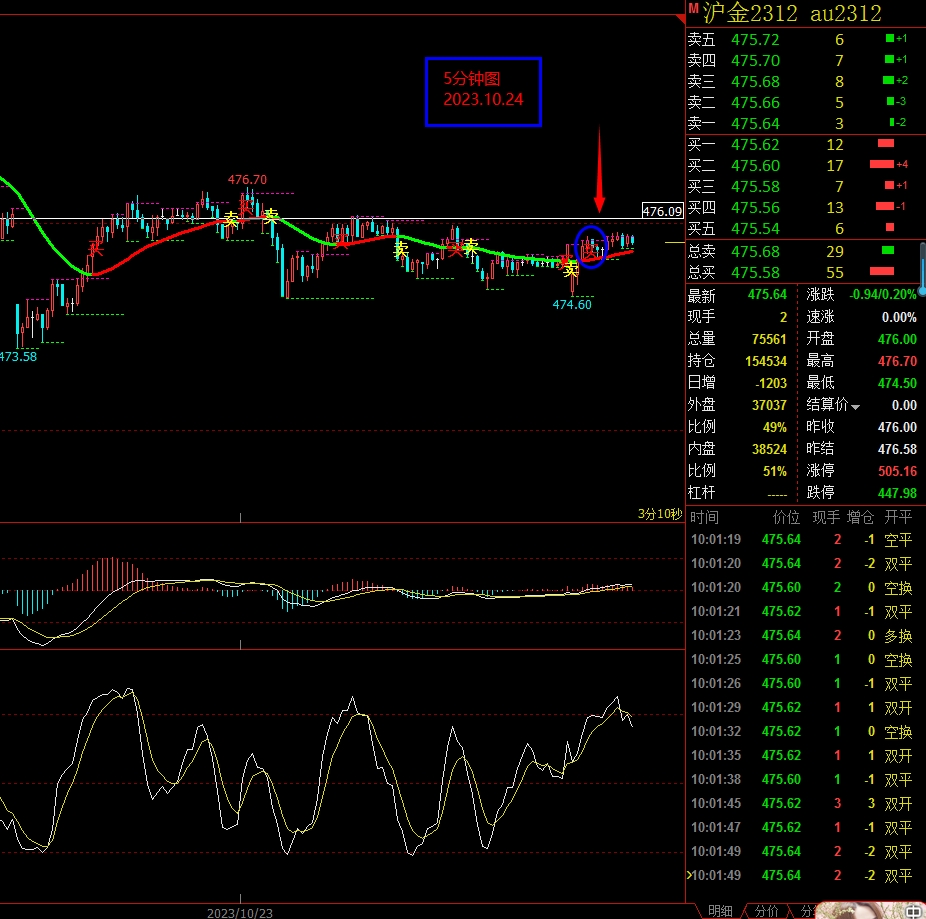Image resolution: width=926 pixels, height=919 pixels.
Task: Click the input method 中 icon
Action: tap(913, 911)
